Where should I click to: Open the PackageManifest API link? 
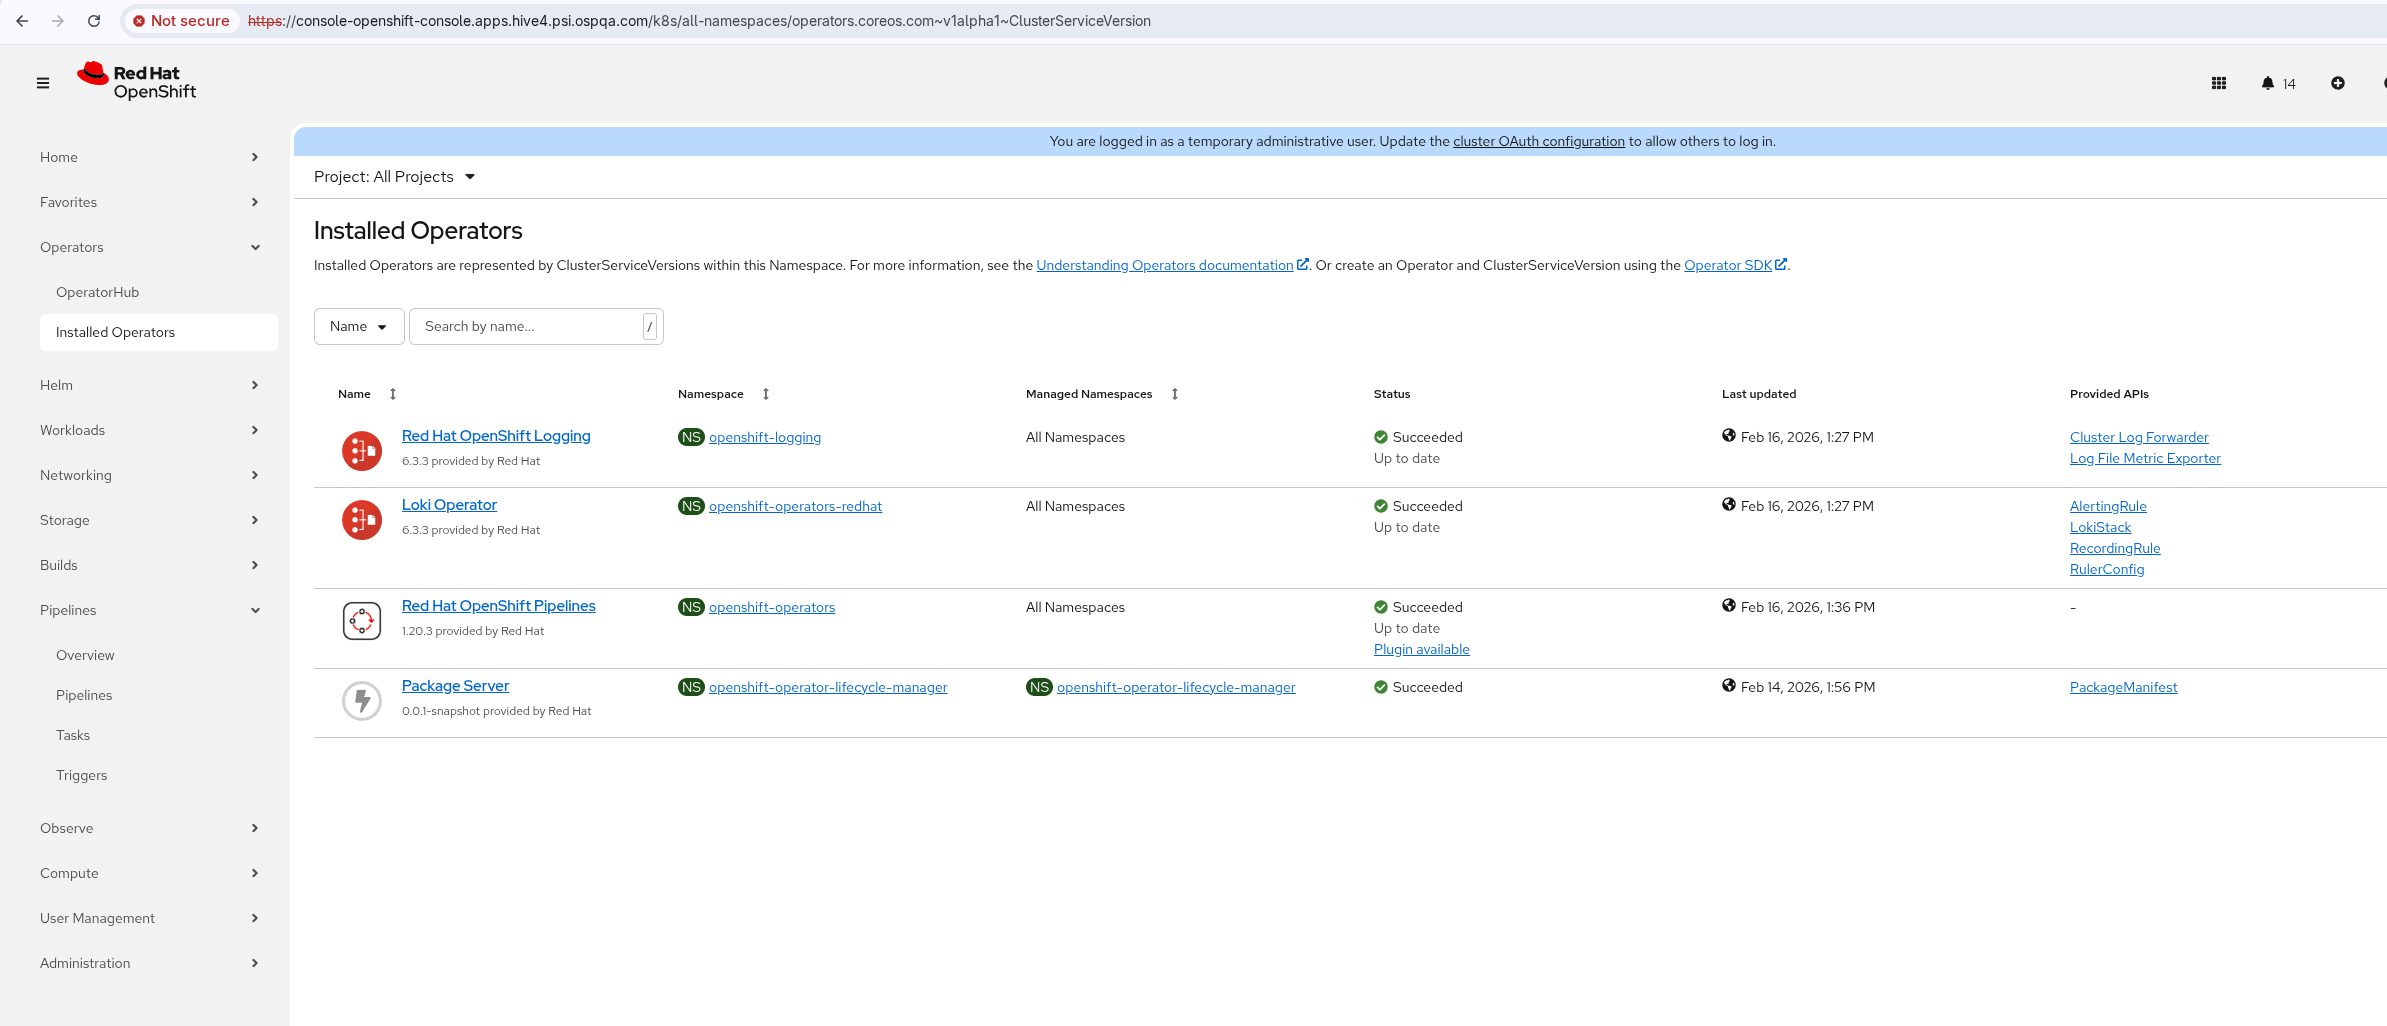pyautogui.click(x=2123, y=687)
